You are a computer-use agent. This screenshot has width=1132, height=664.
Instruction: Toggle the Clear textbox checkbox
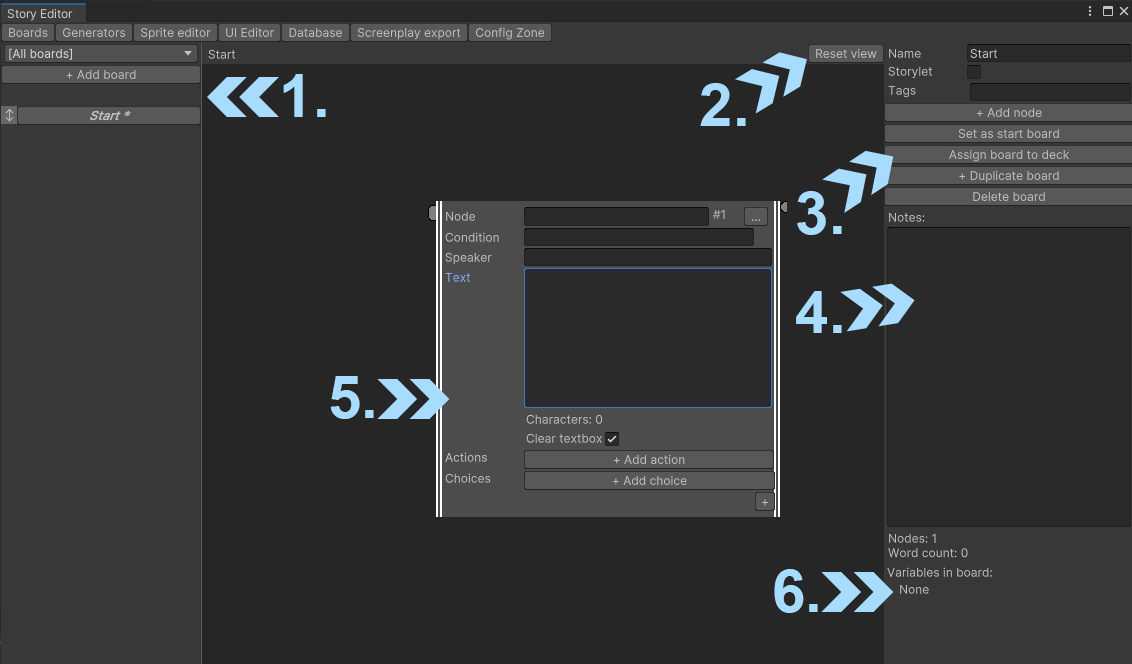pos(612,439)
